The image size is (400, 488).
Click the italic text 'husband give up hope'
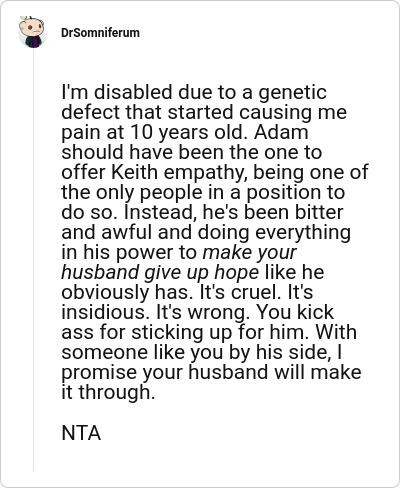point(160,272)
